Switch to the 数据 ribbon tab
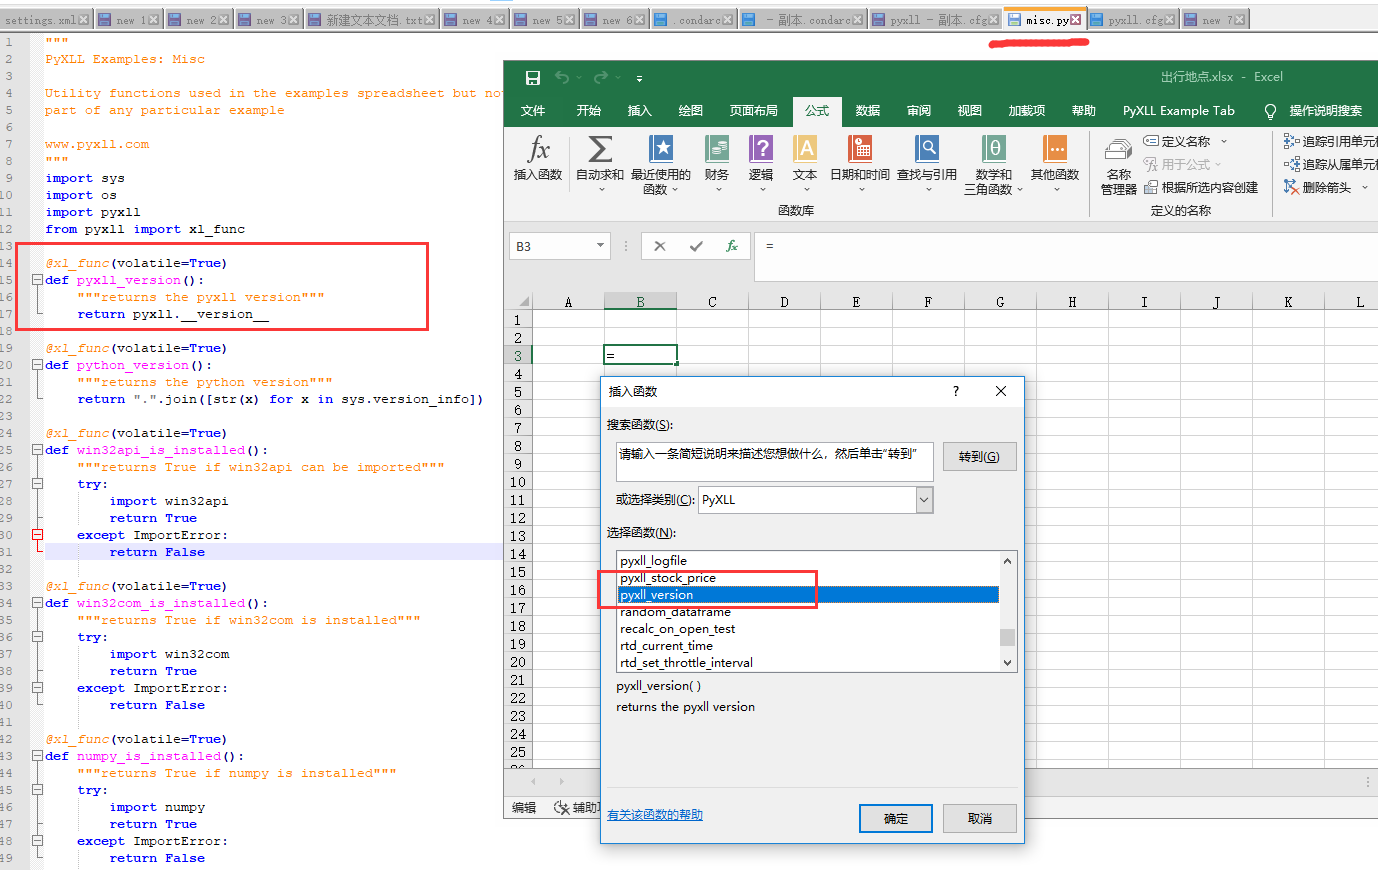The height and width of the screenshot is (870, 1378). (x=868, y=111)
